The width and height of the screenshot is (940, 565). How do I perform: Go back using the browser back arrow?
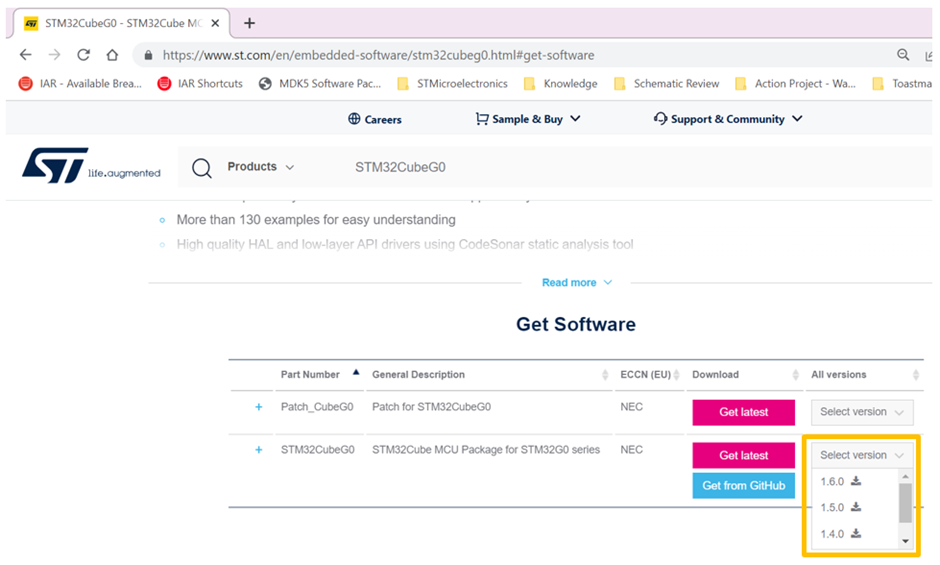pyautogui.click(x=25, y=55)
